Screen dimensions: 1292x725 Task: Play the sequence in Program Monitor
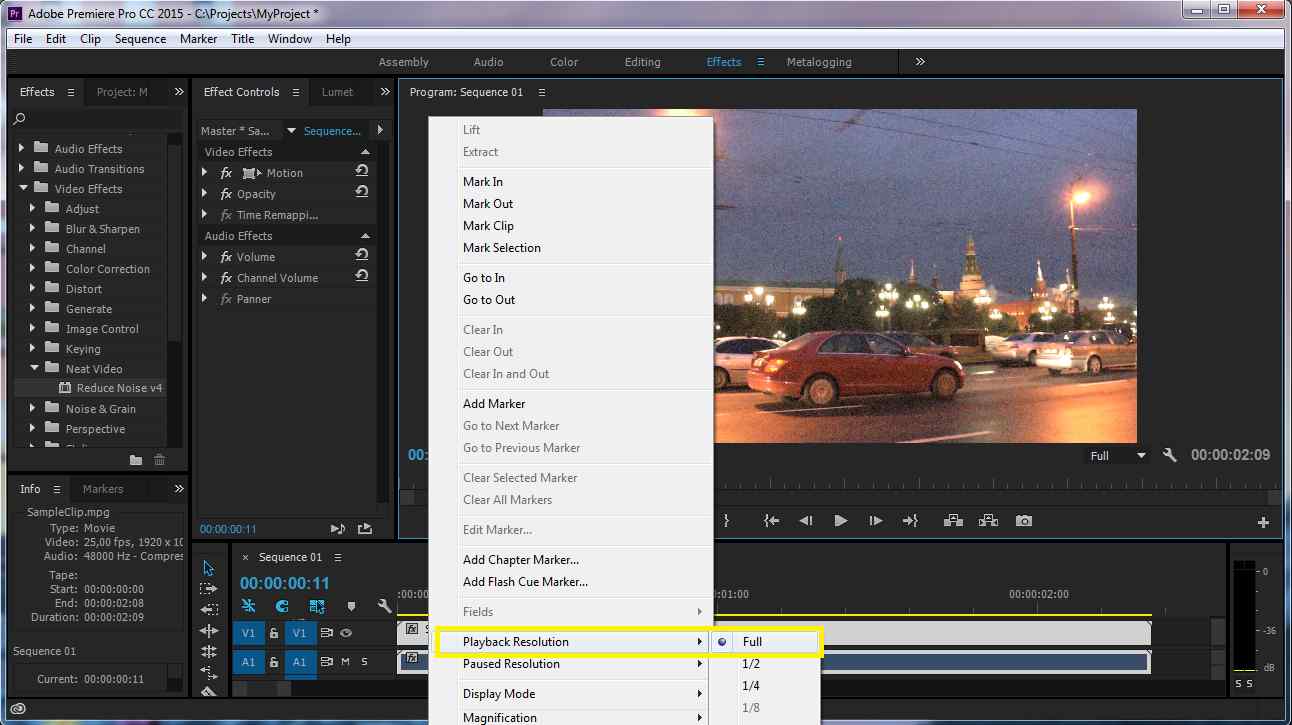[x=840, y=521]
